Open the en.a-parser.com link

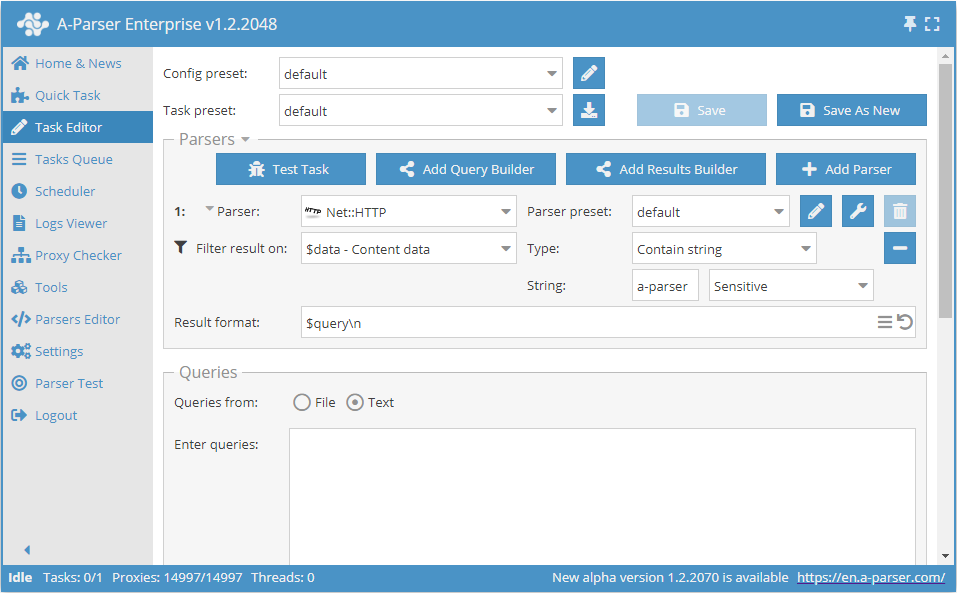(870, 577)
